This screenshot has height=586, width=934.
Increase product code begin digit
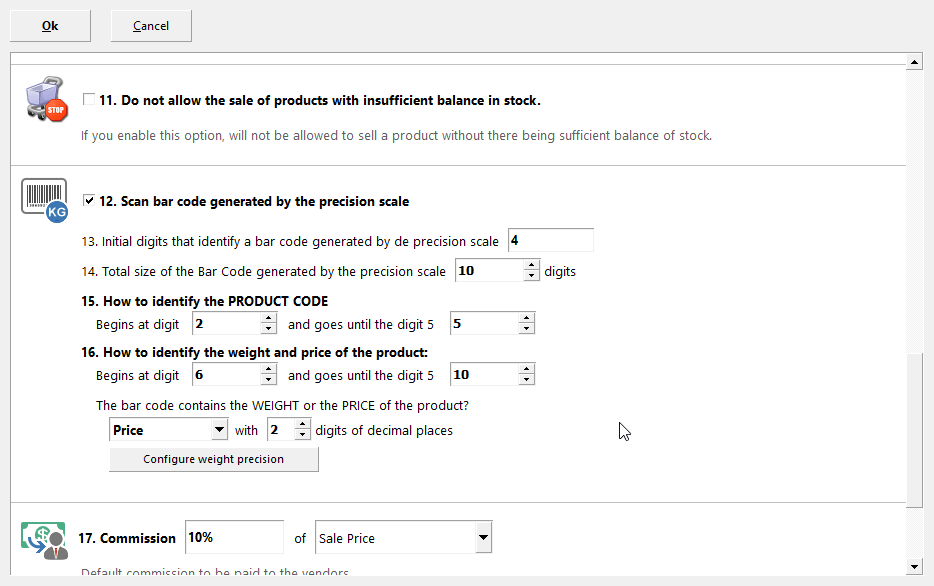268,318
